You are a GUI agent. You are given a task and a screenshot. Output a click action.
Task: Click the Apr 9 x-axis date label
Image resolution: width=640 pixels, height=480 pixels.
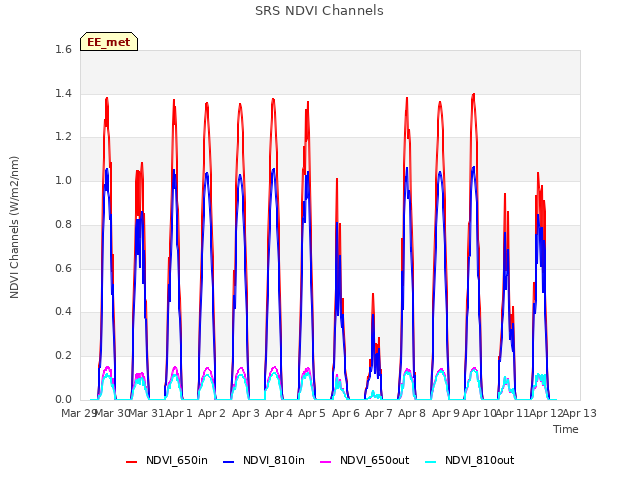click(x=446, y=413)
